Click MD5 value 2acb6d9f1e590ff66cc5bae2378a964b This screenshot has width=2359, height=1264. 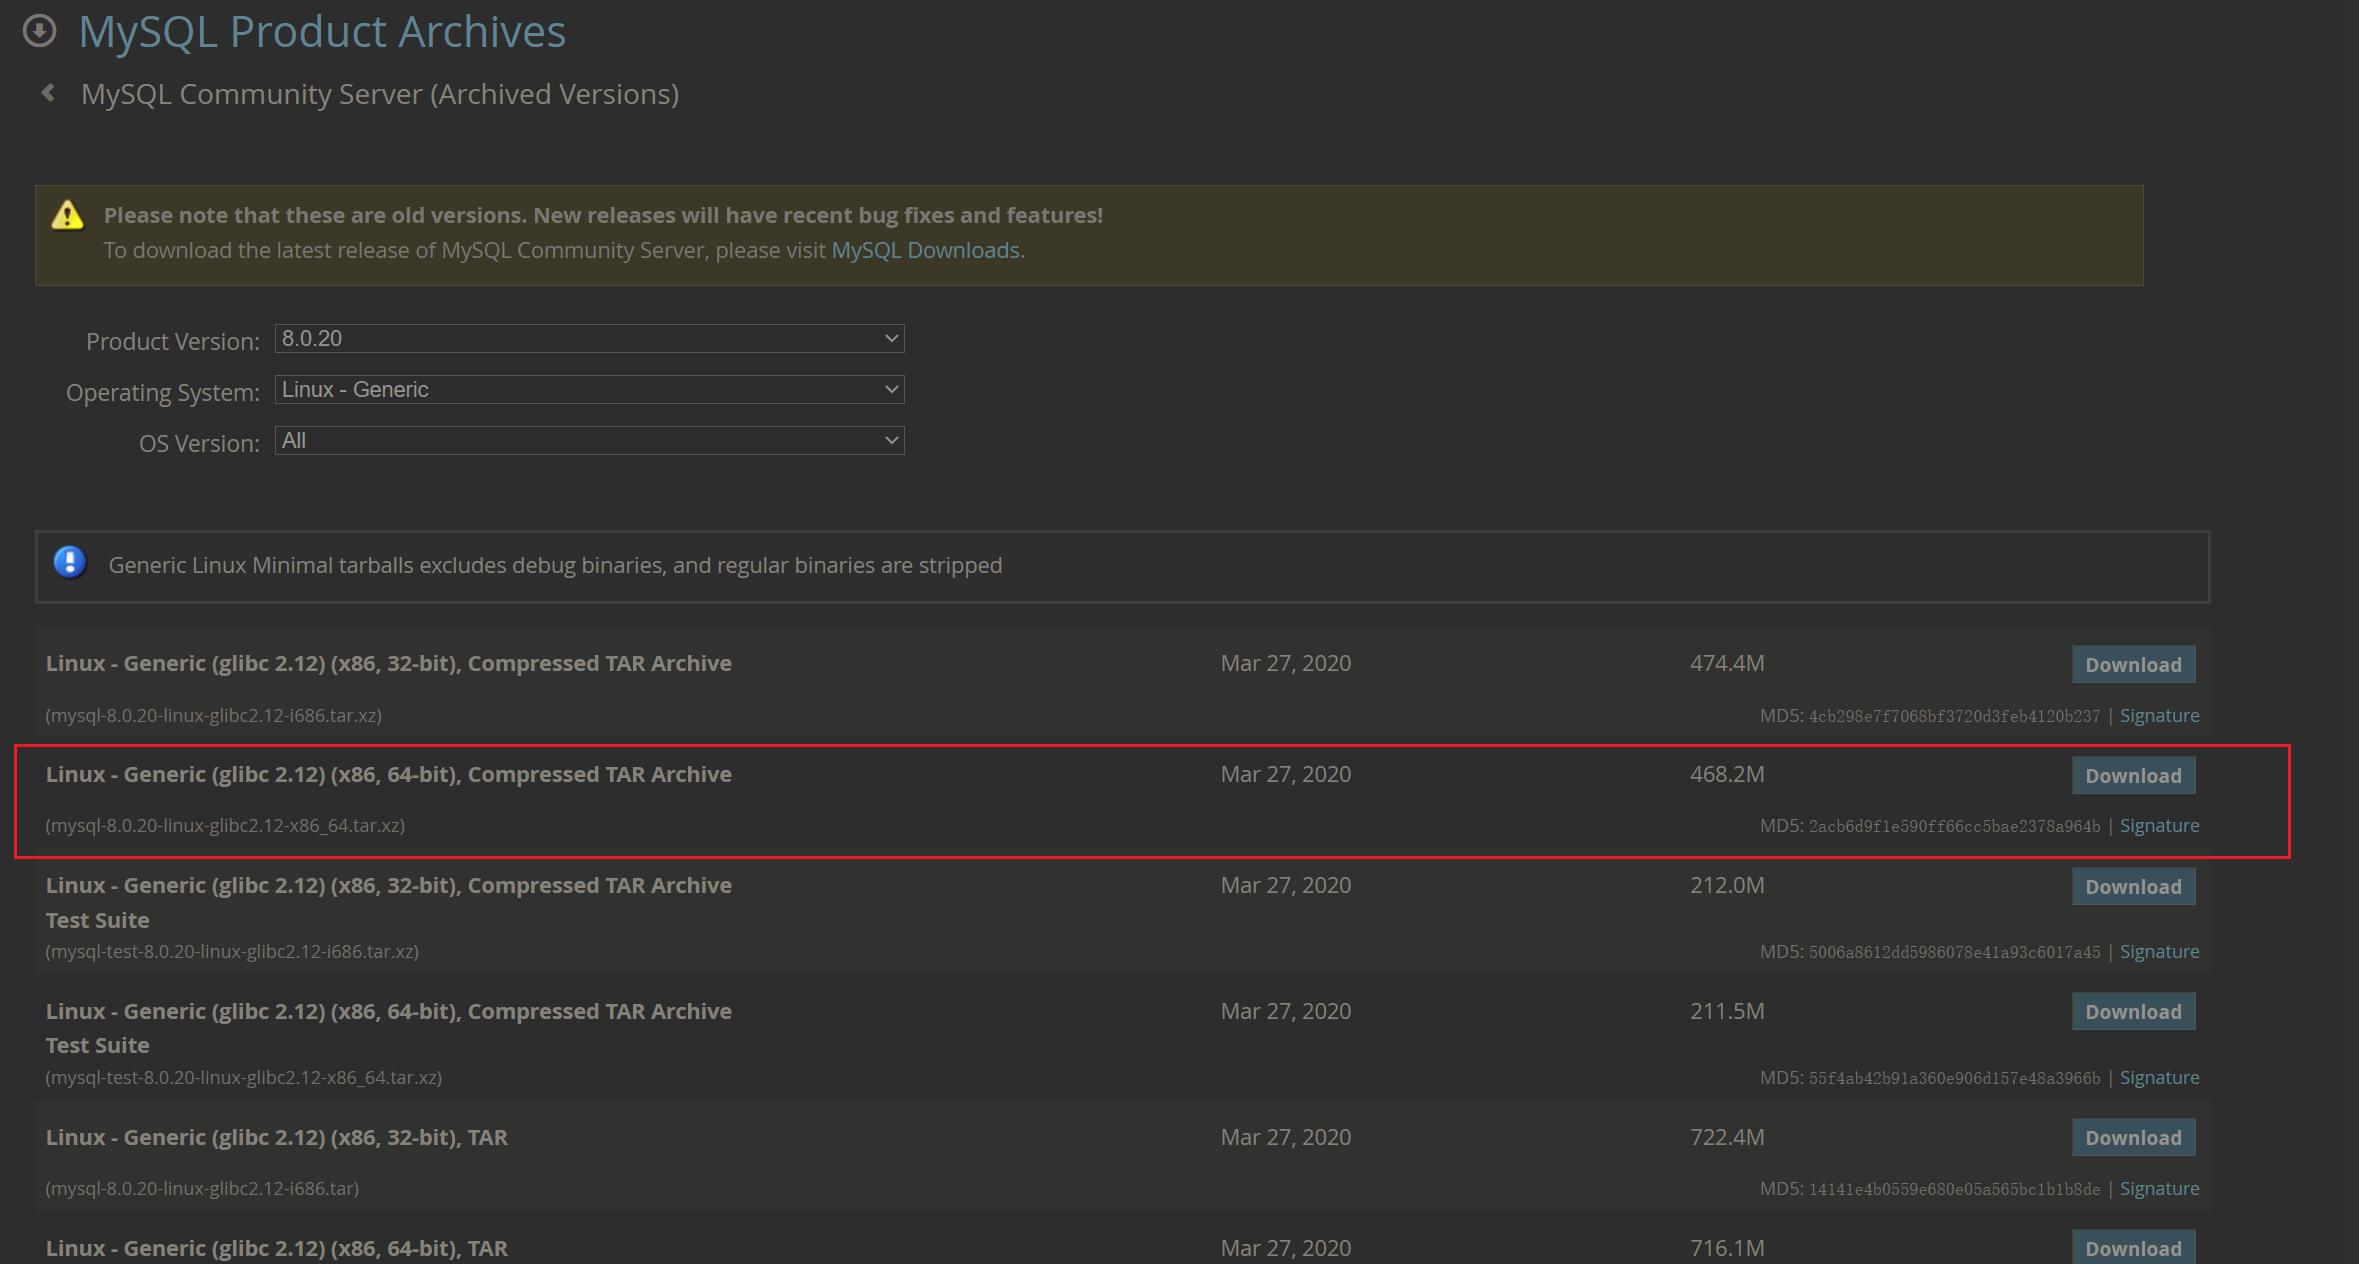click(x=1954, y=826)
